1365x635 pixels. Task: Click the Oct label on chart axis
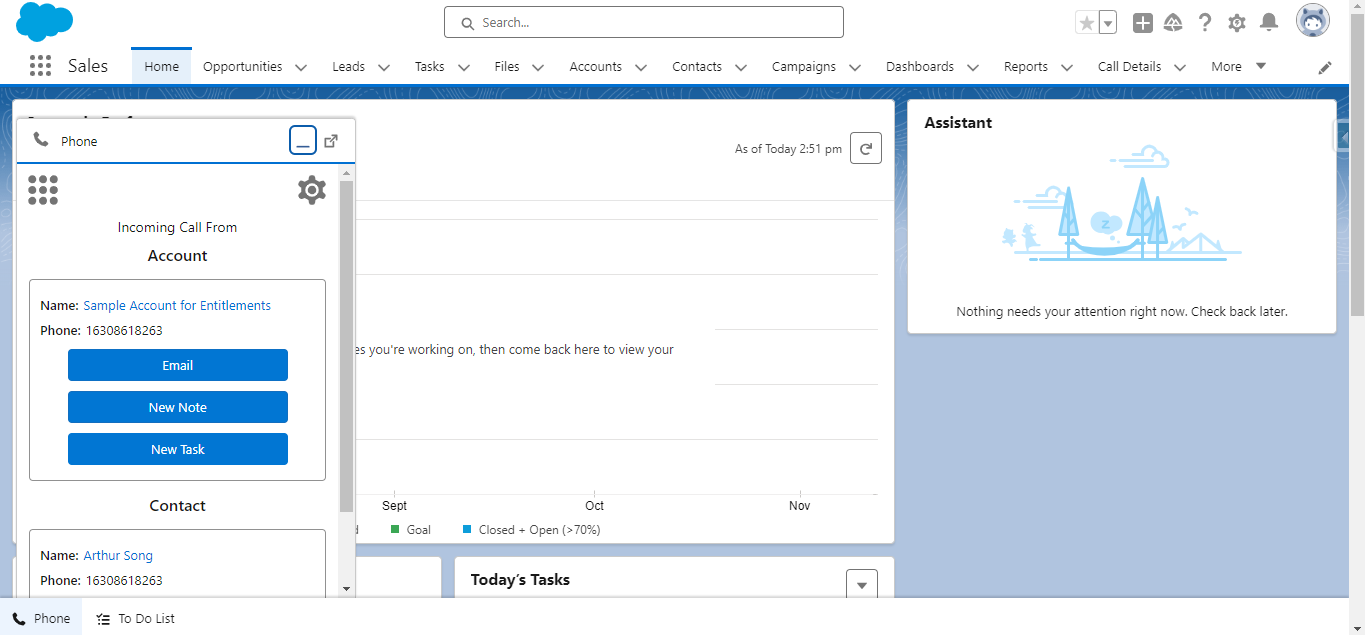pyautogui.click(x=595, y=505)
